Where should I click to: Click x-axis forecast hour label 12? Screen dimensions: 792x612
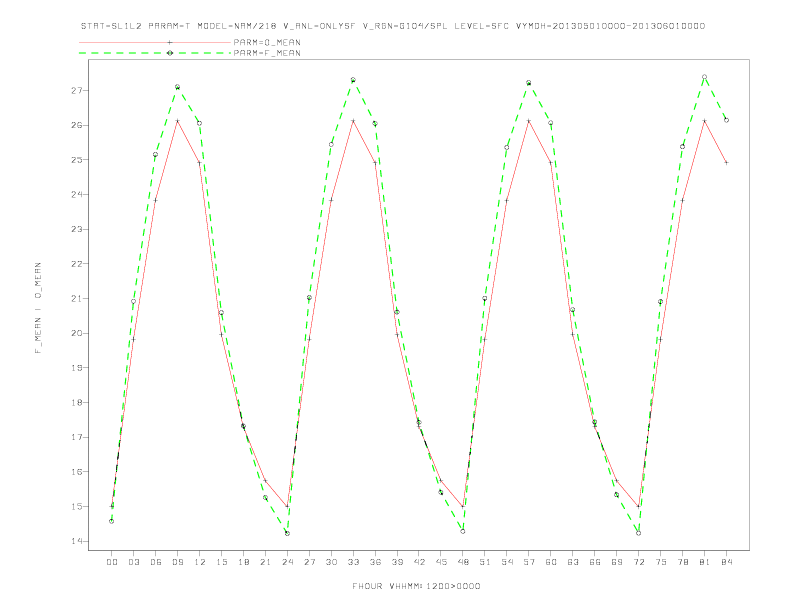(x=200, y=562)
